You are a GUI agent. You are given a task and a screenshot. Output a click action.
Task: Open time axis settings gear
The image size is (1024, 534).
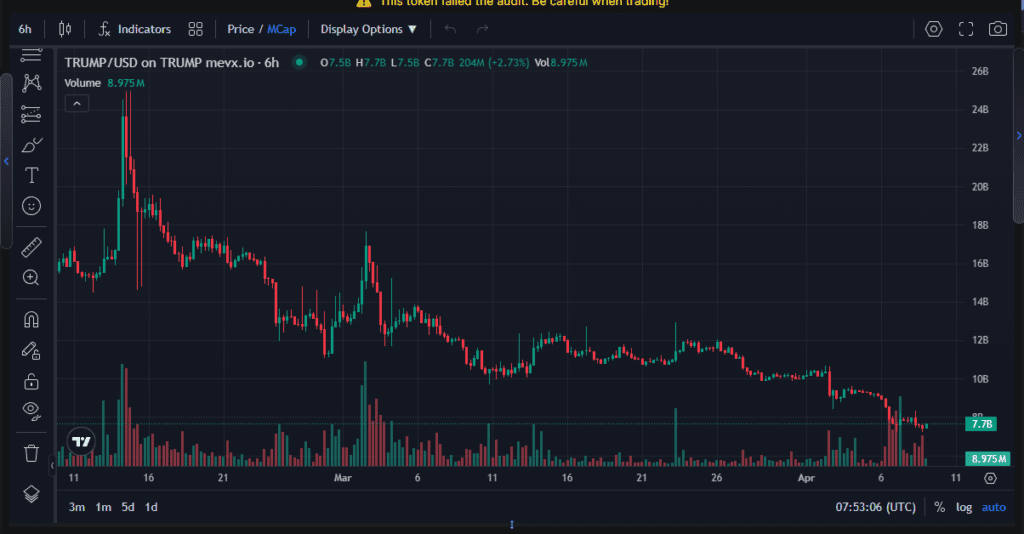point(990,479)
